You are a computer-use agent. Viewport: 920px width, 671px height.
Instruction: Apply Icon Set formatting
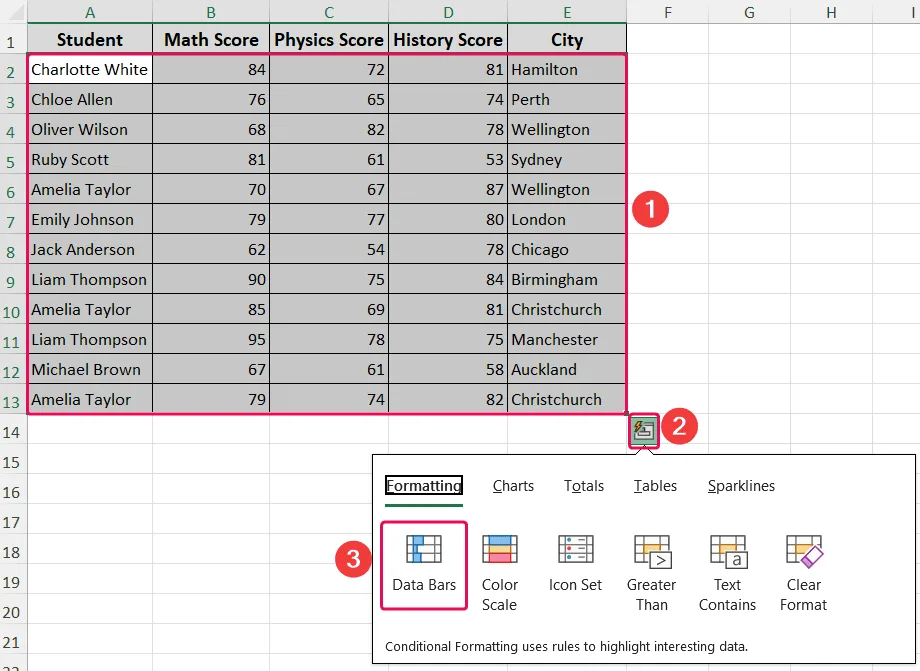point(575,563)
